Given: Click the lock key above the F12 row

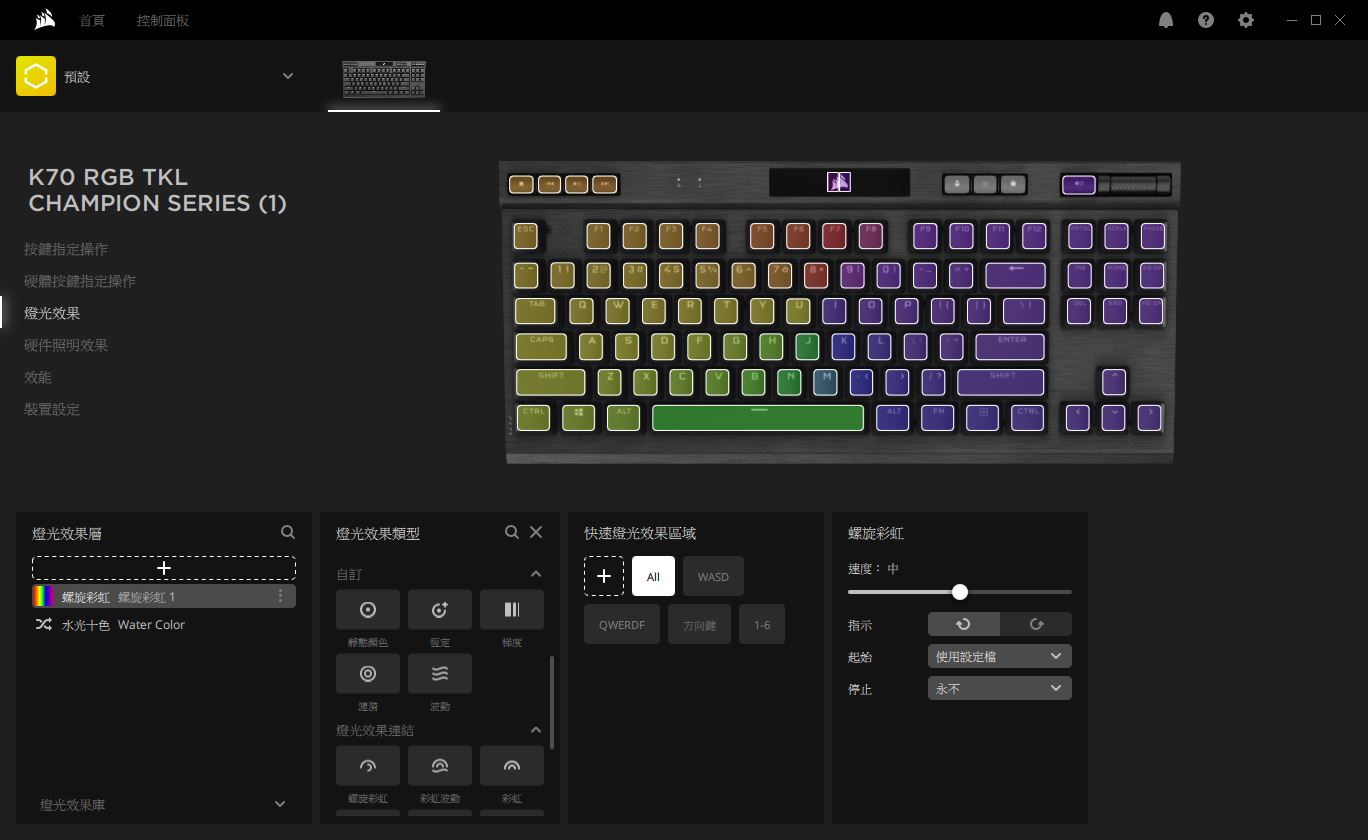Looking at the screenshot, I should pyautogui.click(x=1013, y=184).
